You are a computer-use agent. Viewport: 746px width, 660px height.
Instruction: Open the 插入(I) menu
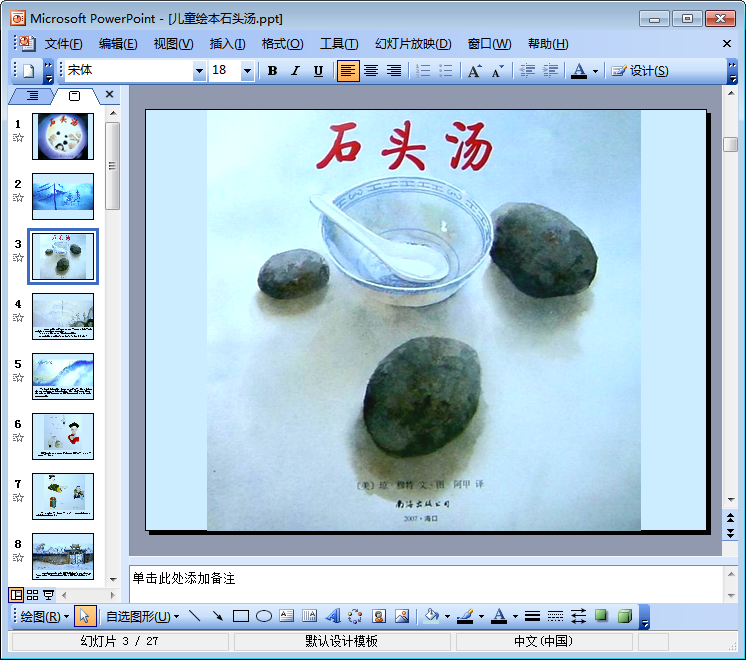(227, 44)
